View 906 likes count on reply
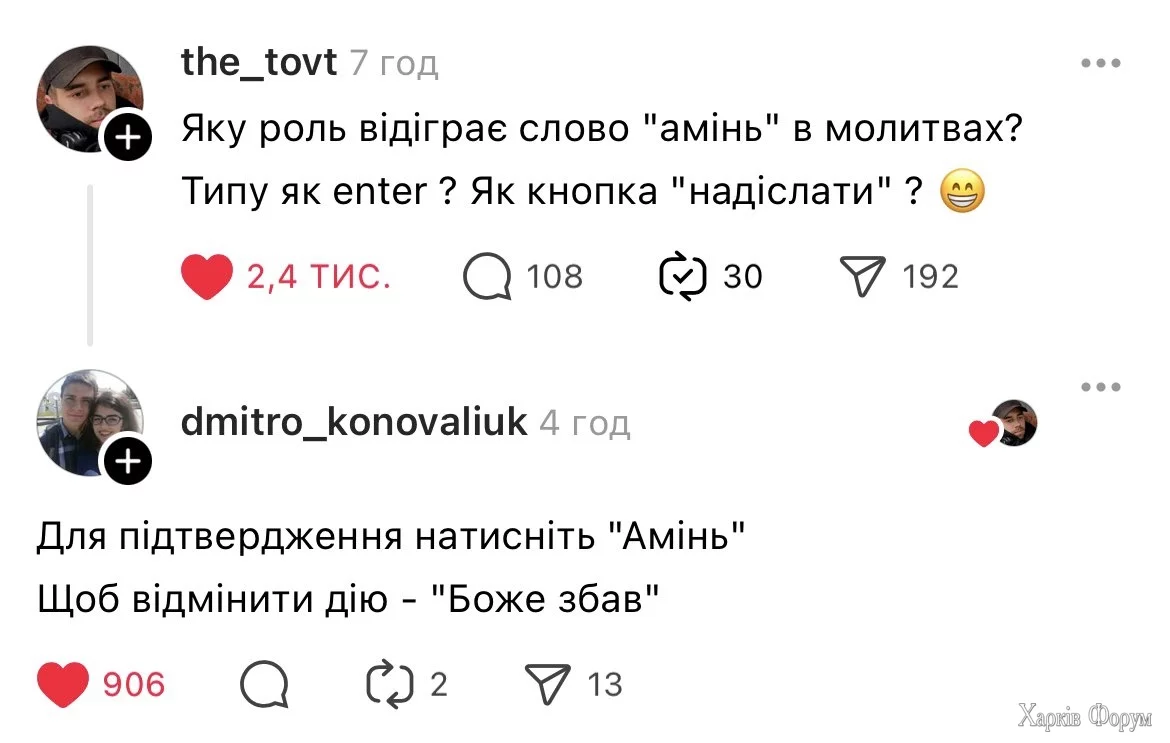The width and height of the screenshot is (1170, 743). [134, 684]
